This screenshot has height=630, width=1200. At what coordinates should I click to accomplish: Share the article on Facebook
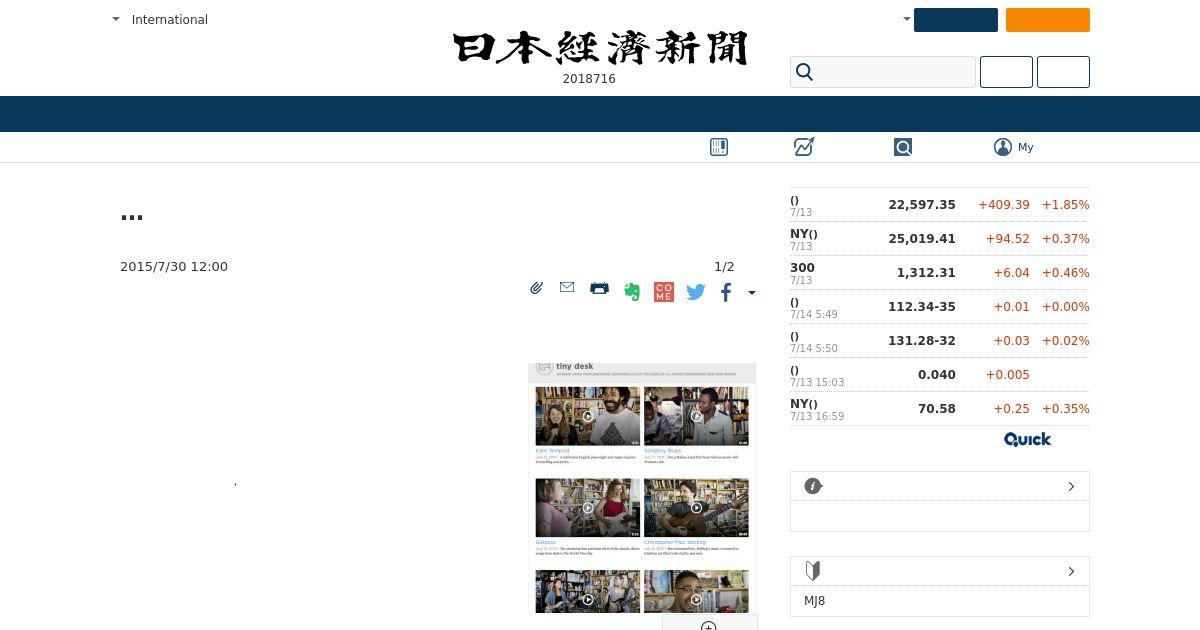726,292
